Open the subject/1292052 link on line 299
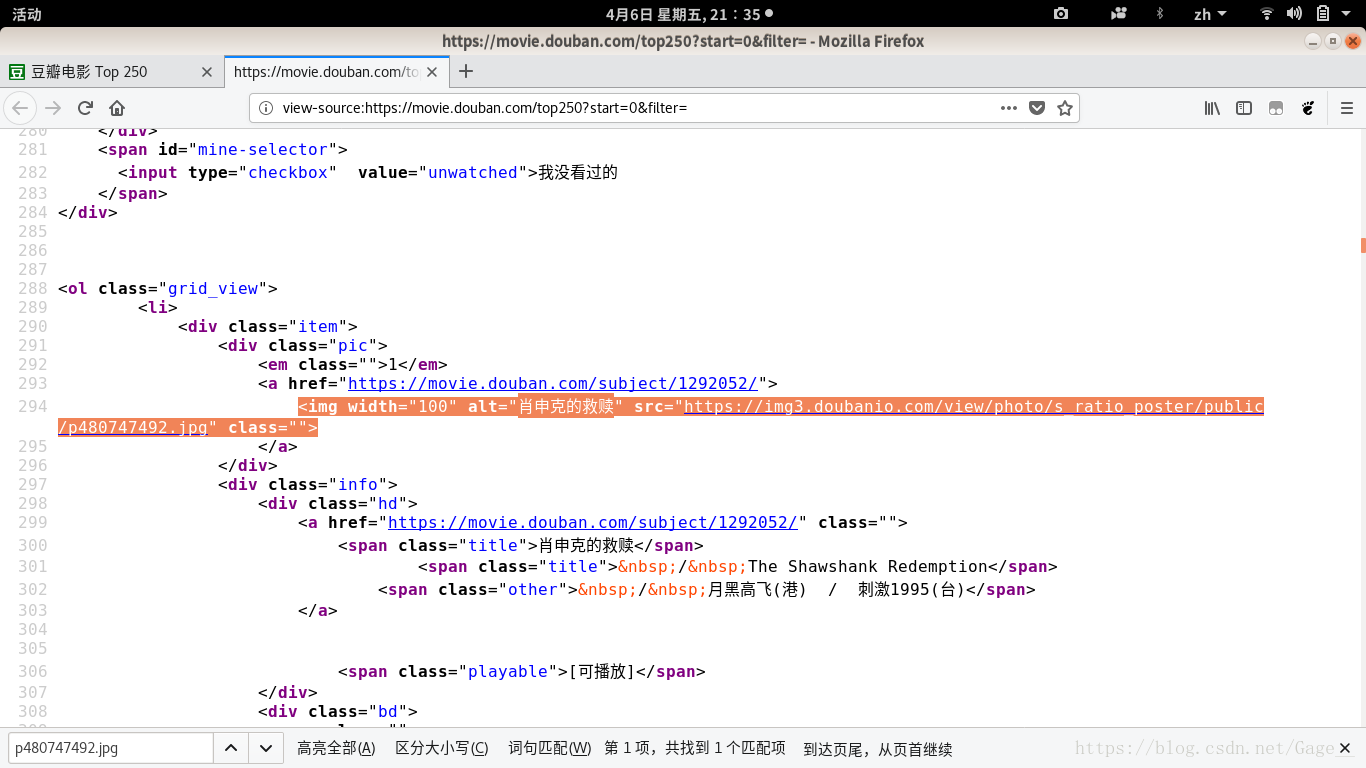This screenshot has height=768, width=1366. tap(592, 522)
